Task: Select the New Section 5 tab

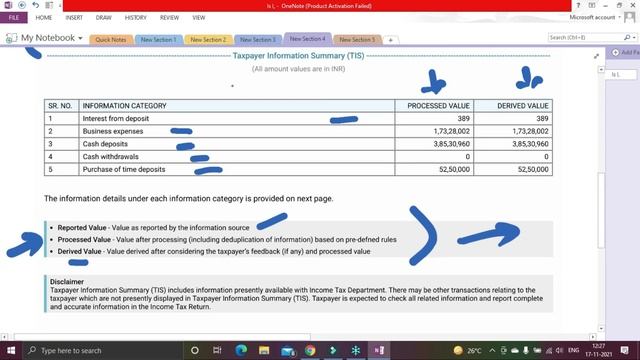Action: click(x=357, y=40)
